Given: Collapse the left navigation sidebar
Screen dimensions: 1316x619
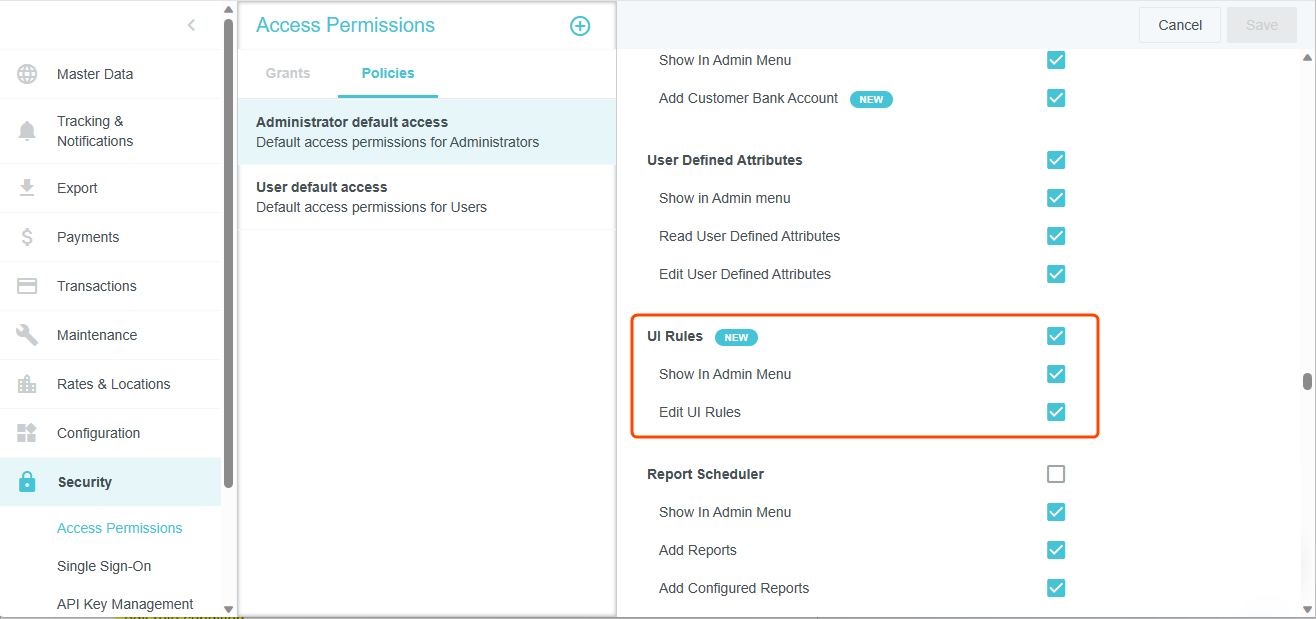Looking at the screenshot, I should point(191,25).
